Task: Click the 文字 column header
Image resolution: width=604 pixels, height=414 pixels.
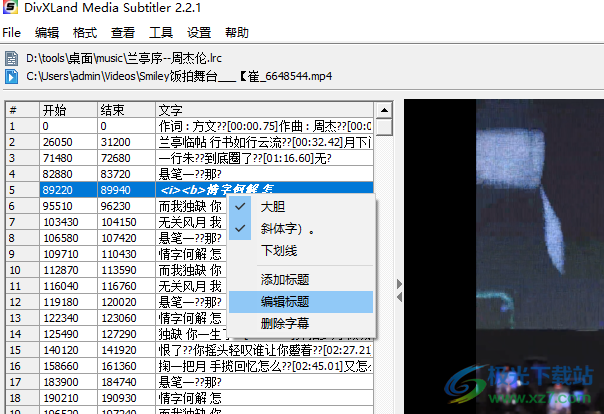Action: [x=264, y=110]
